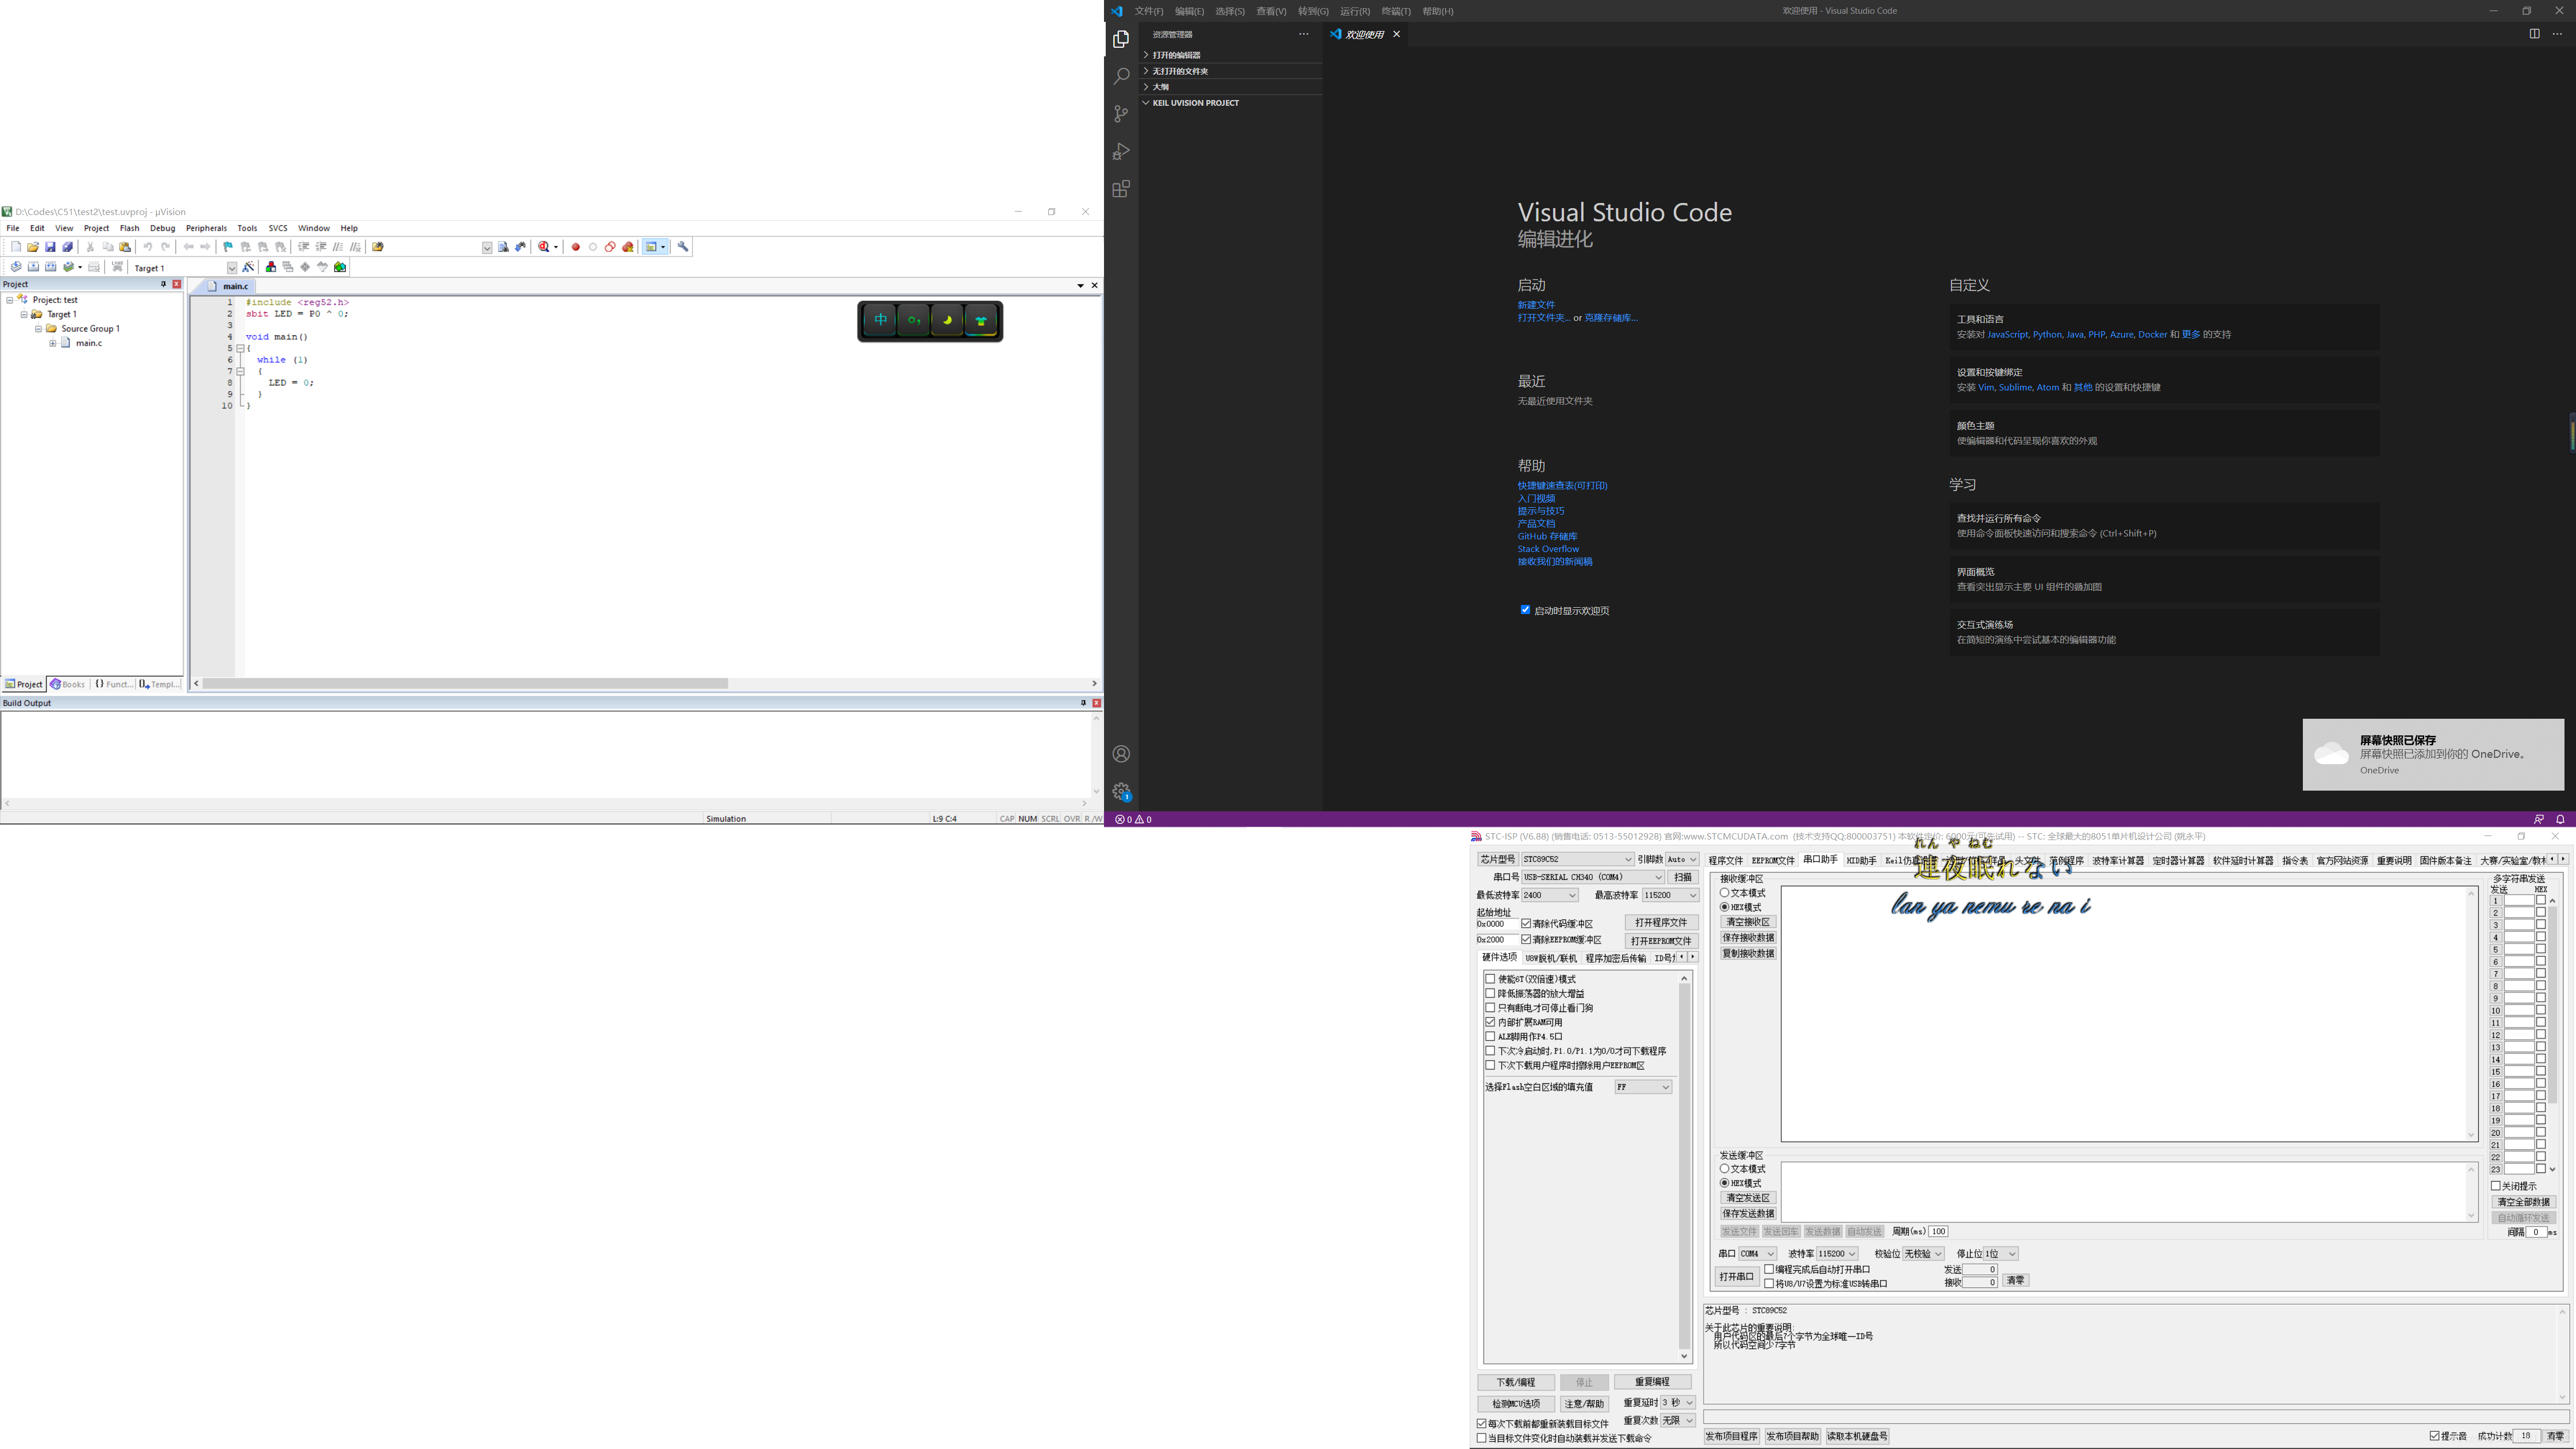Click 新建文件 link on VS Code welcome
2576x1449 pixels.
1536,305
